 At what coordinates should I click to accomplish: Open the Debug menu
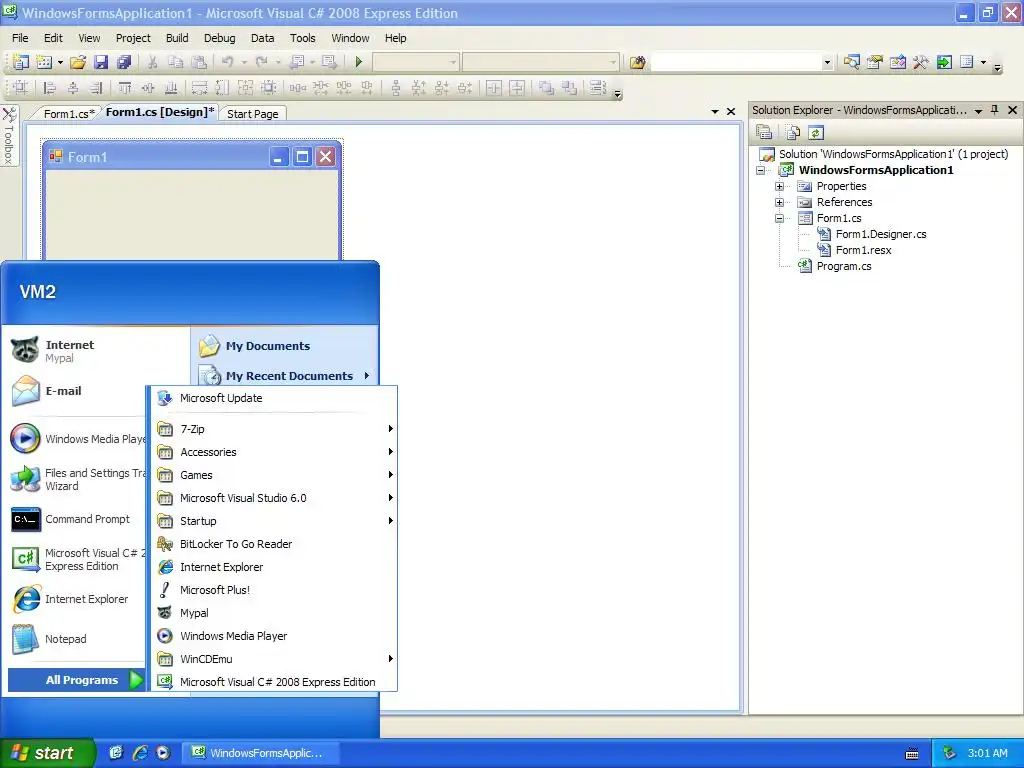[x=219, y=38]
